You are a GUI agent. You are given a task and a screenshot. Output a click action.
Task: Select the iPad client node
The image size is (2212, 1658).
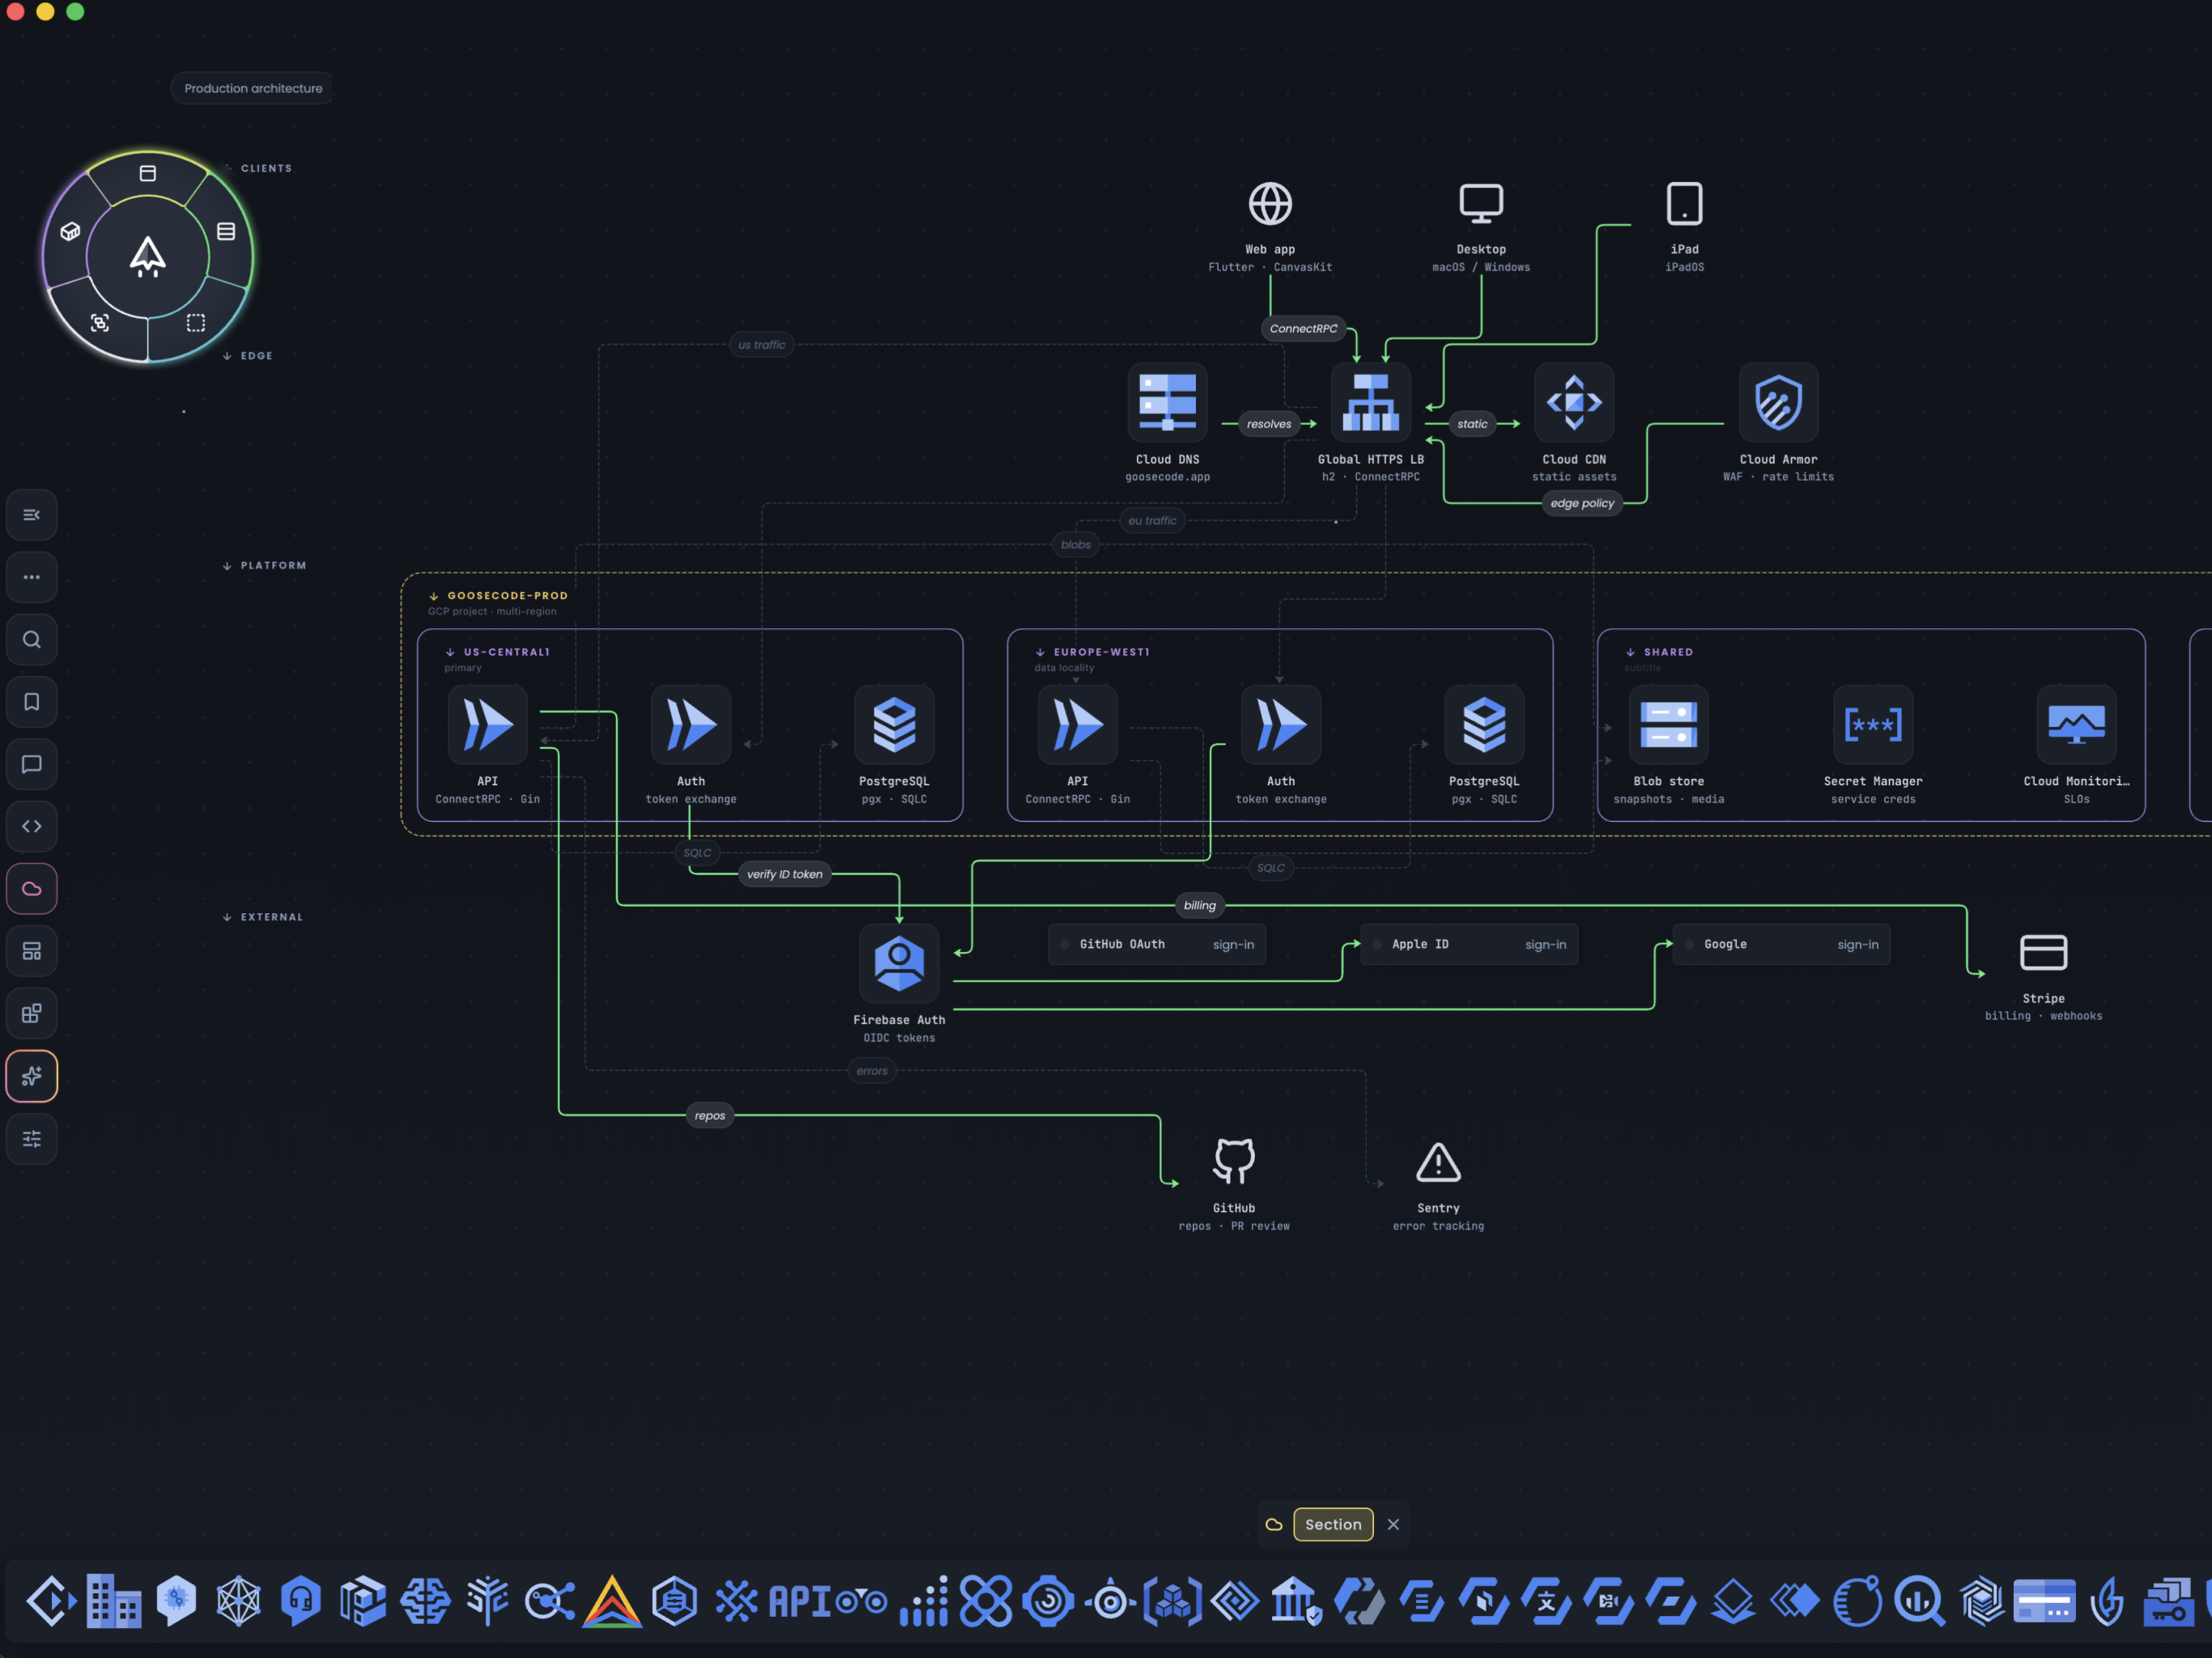[x=1684, y=226]
